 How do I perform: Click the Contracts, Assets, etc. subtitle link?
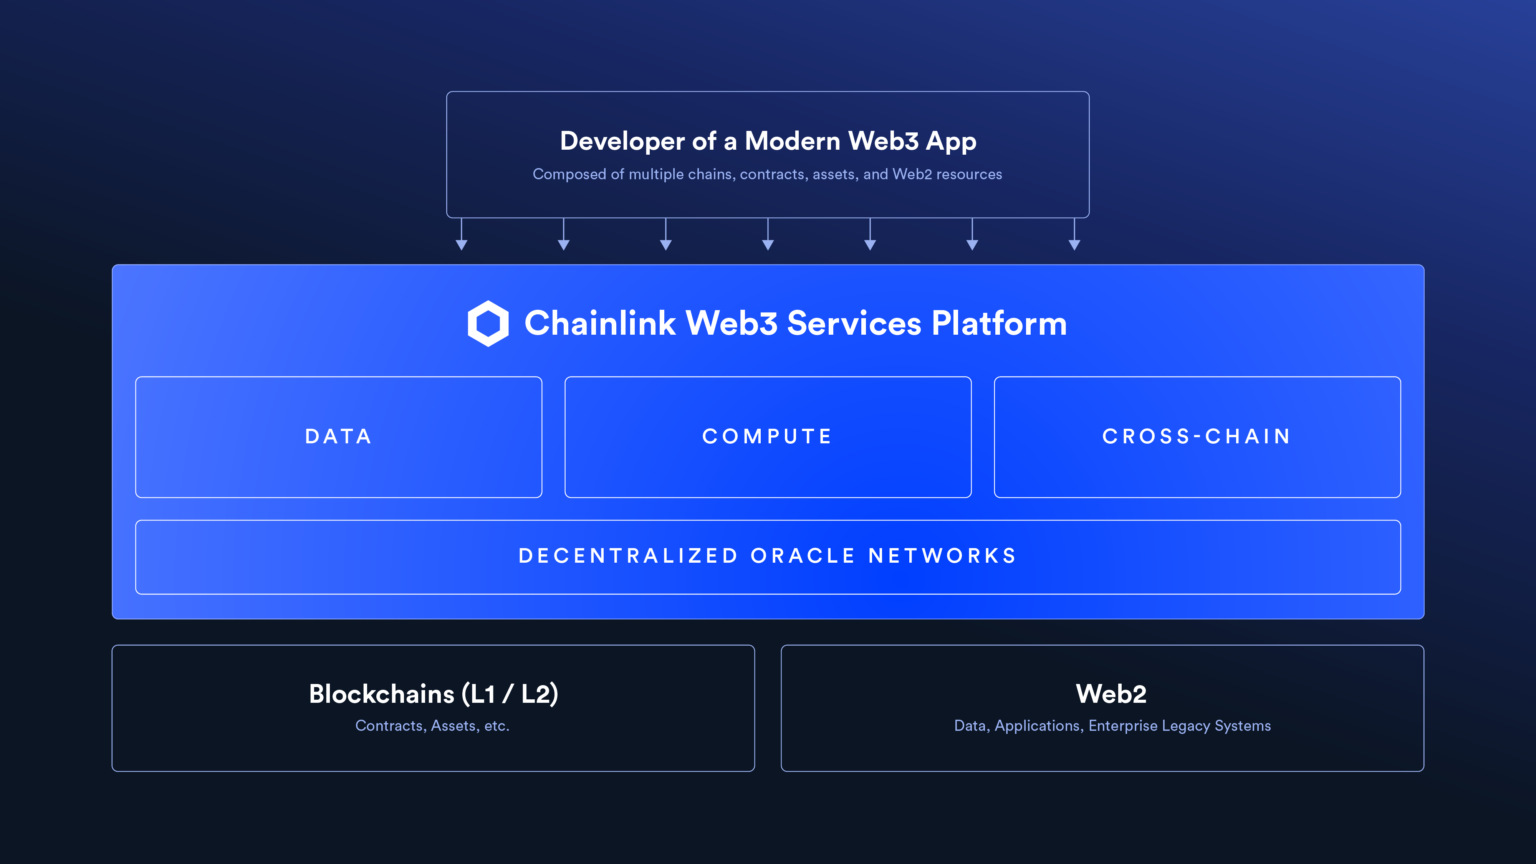click(x=432, y=726)
